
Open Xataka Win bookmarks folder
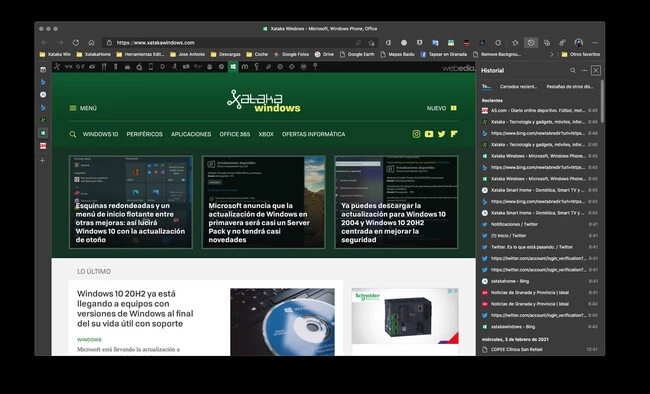(55, 54)
